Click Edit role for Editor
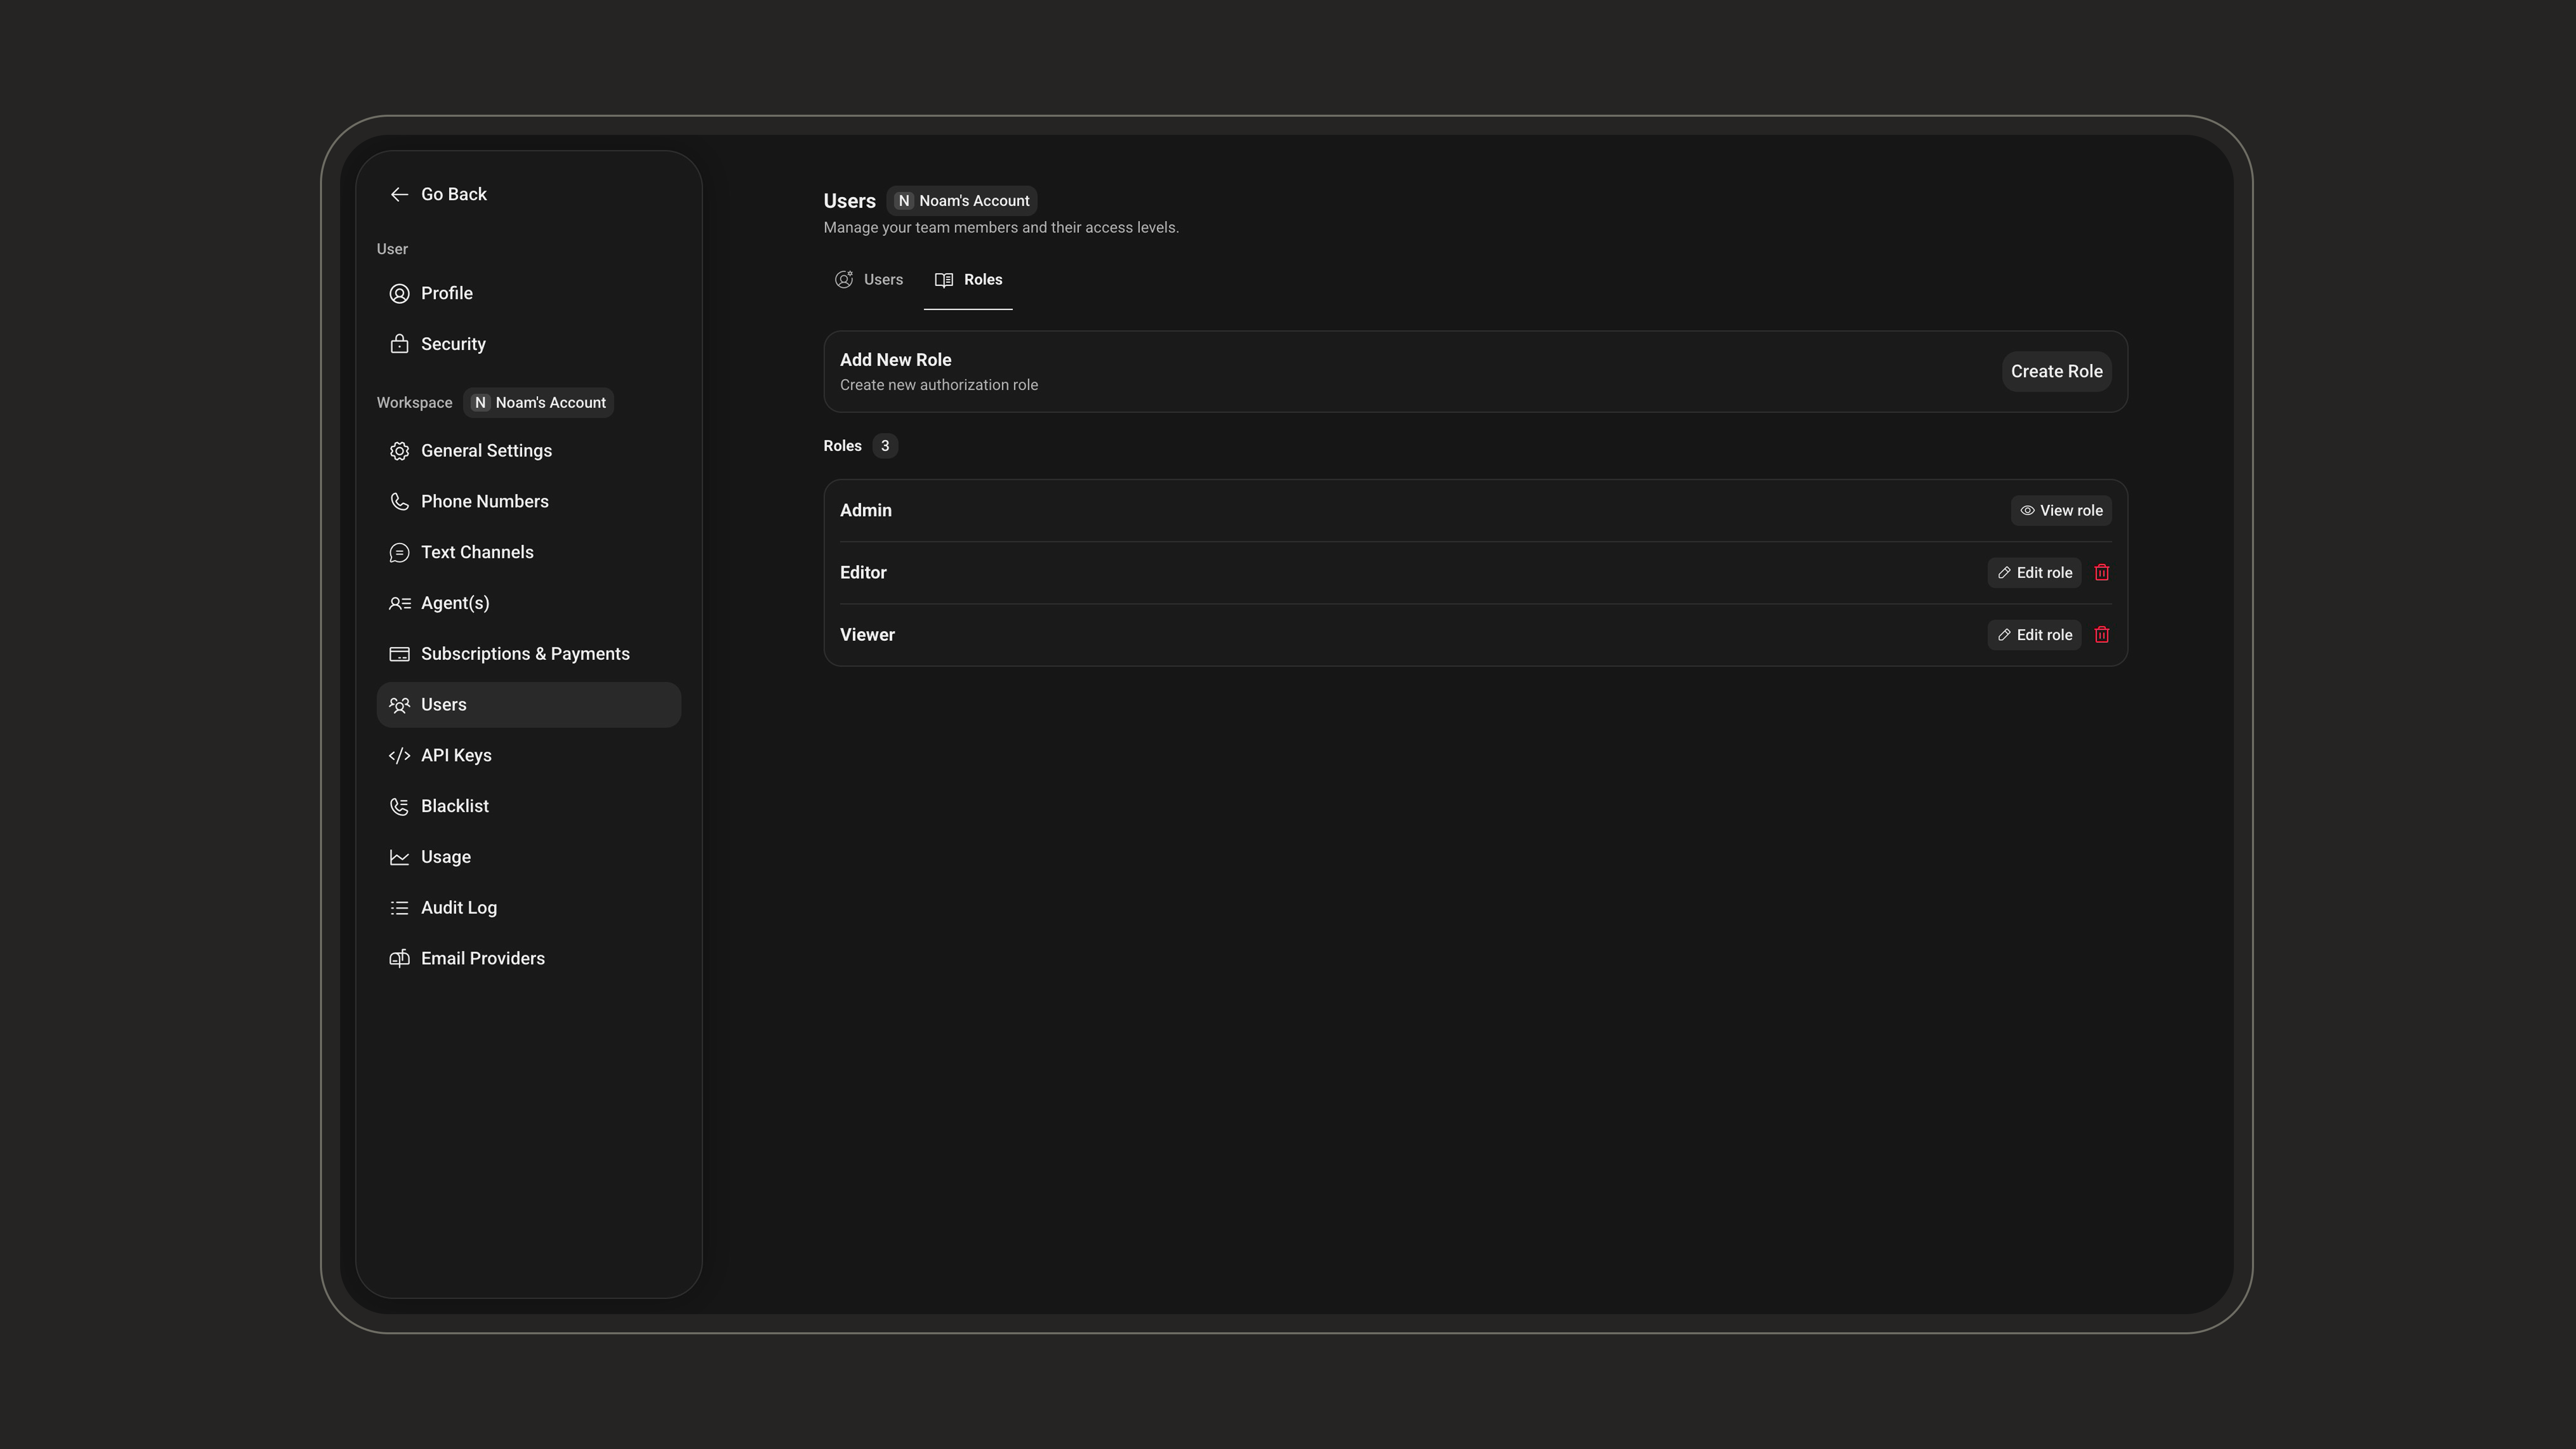 [2033, 573]
